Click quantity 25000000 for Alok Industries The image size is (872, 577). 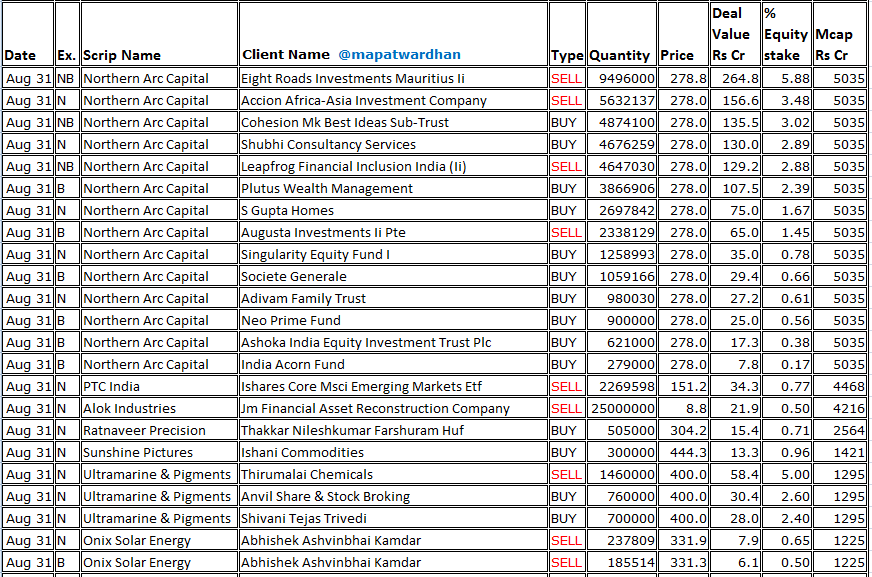622,409
